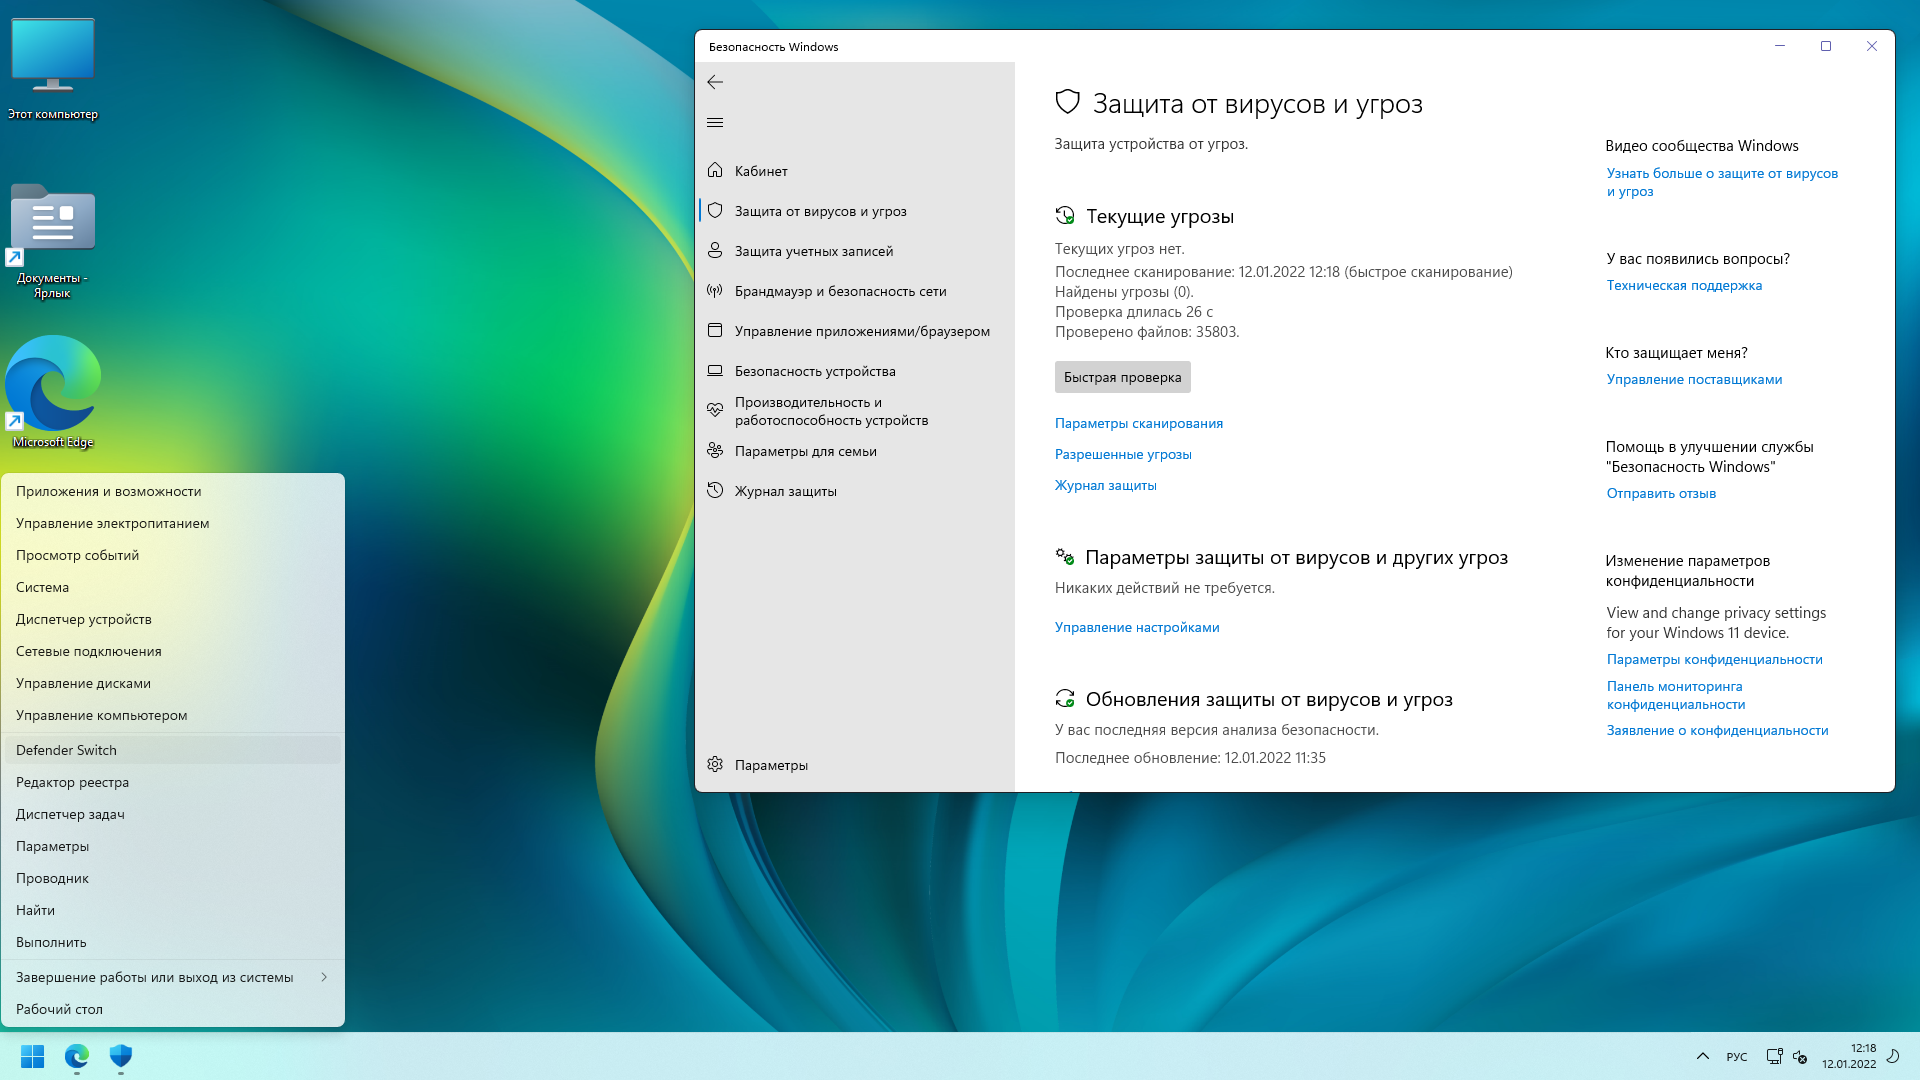The height and width of the screenshot is (1080, 1920).
Task: Open Параметры at sidebar bottom
Action: click(x=855, y=765)
